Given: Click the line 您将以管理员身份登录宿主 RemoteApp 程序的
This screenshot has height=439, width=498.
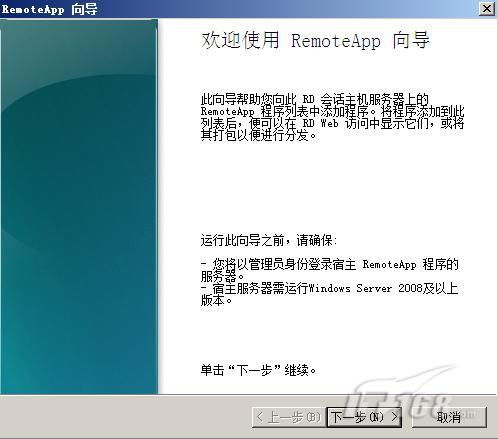Looking at the screenshot, I should pyautogui.click(x=330, y=264).
